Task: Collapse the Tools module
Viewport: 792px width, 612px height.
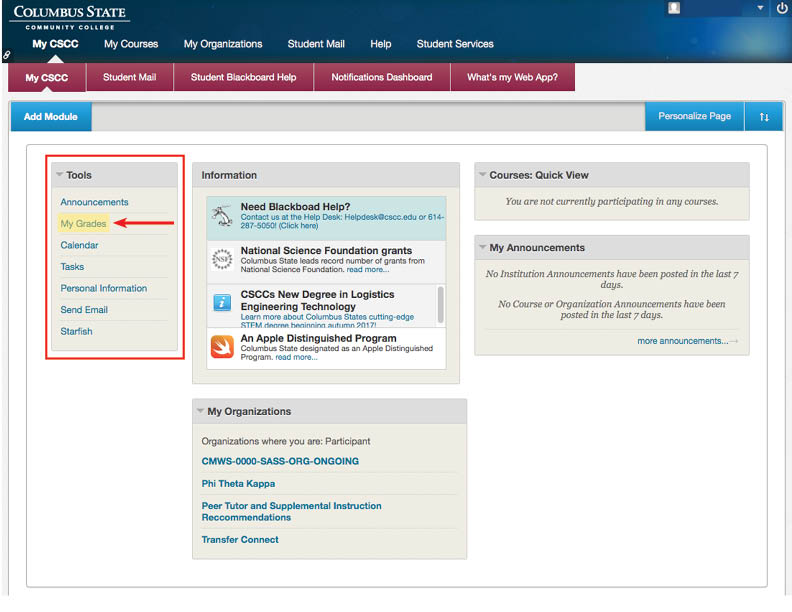Action: click(60, 175)
